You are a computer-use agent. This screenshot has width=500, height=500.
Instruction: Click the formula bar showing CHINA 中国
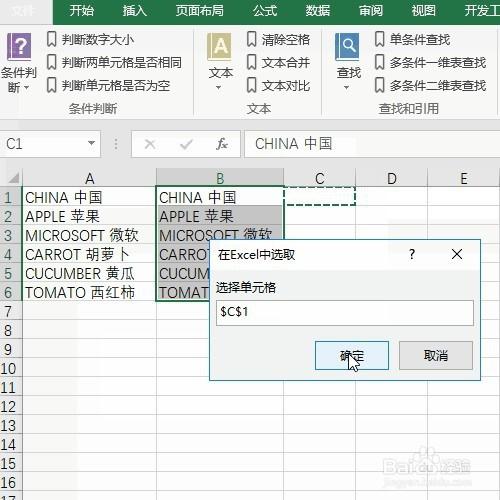372,144
